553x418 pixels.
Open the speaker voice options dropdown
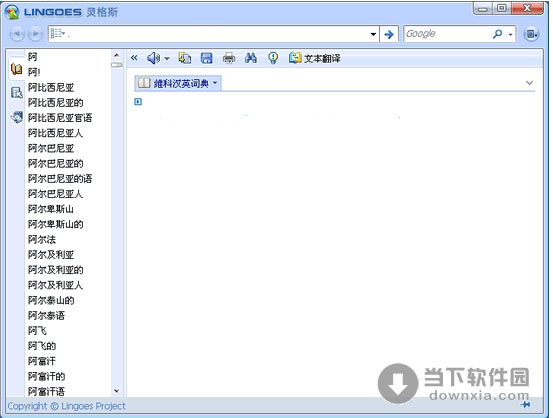point(167,58)
